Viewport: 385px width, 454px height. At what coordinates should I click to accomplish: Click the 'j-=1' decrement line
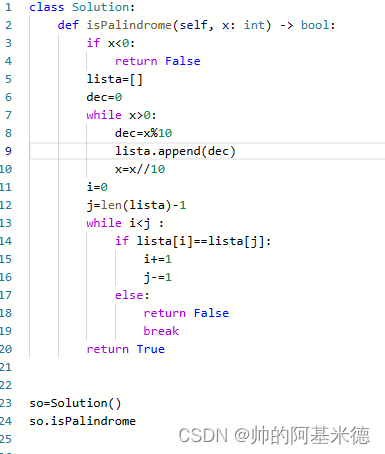coord(158,277)
